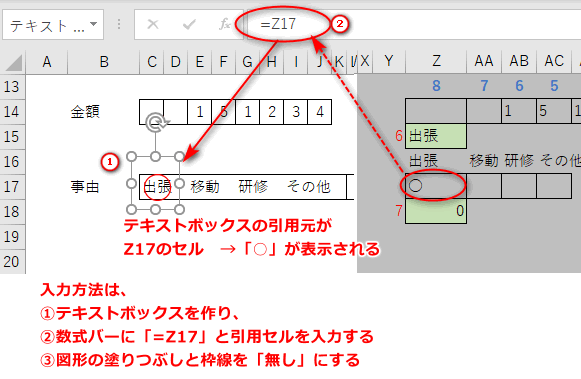Click blue number 5 in AC13
This screenshot has height=379, width=581.
click(554, 86)
